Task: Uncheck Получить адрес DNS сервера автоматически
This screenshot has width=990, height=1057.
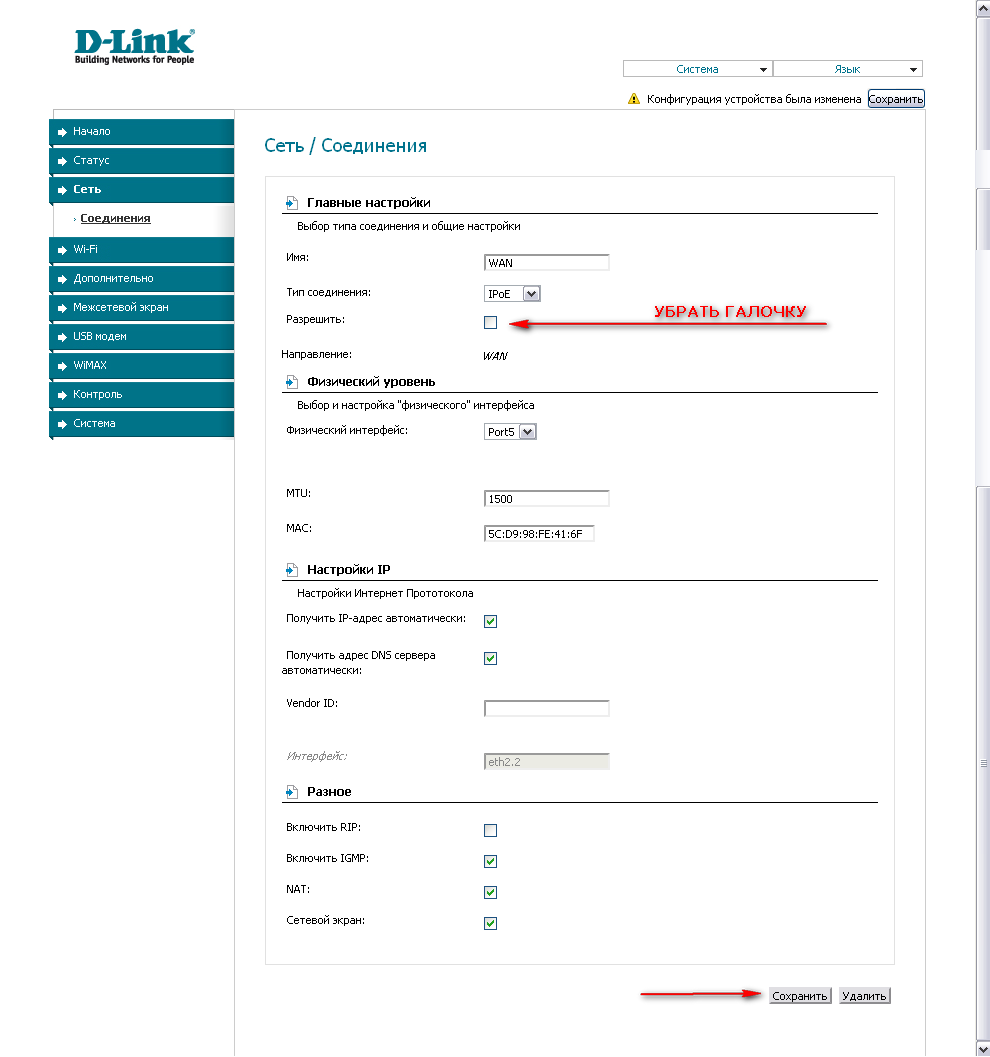Action: click(x=491, y=659)
